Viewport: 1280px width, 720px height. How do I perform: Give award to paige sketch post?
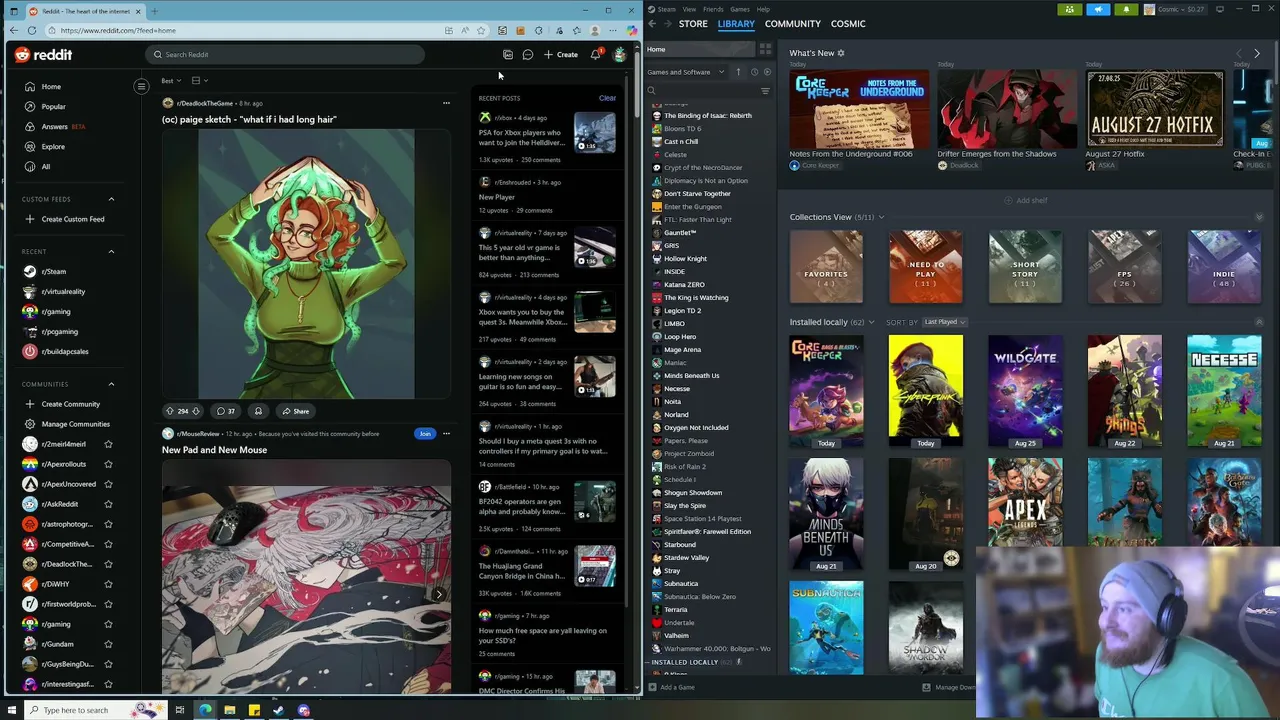click(x=258, y=411)
